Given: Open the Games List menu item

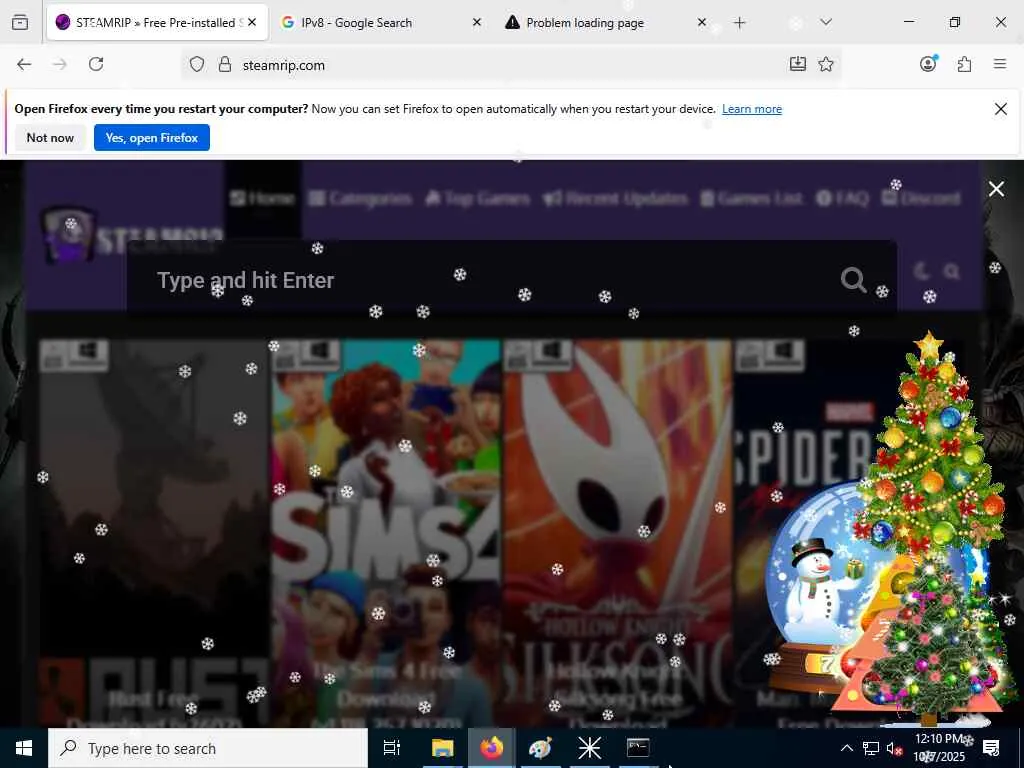Looking at the screenshot, I should click(x=752, y=198).
